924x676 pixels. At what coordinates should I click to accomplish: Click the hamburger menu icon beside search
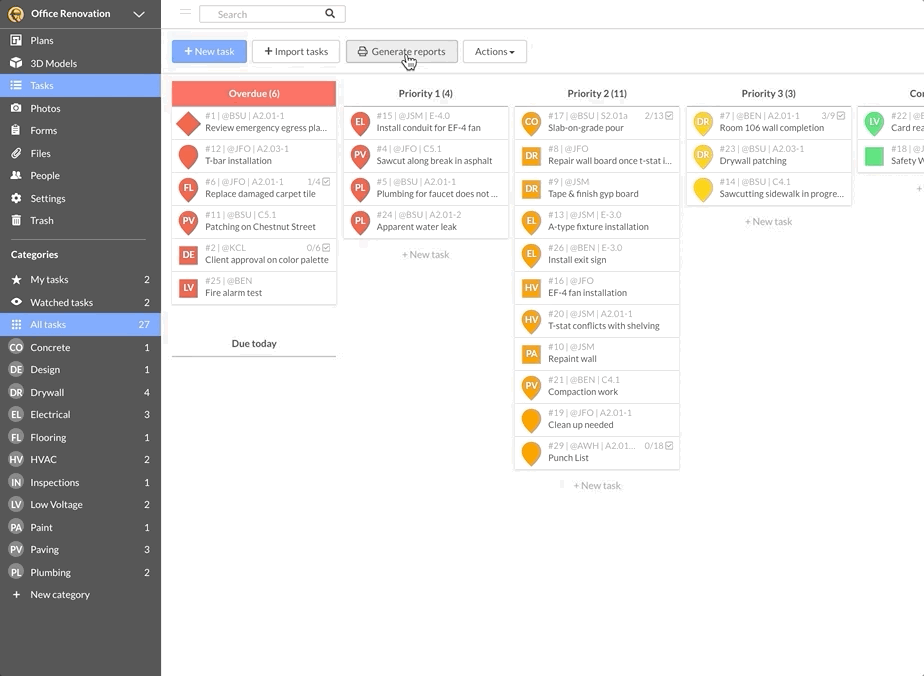click(x=185, y=13)
